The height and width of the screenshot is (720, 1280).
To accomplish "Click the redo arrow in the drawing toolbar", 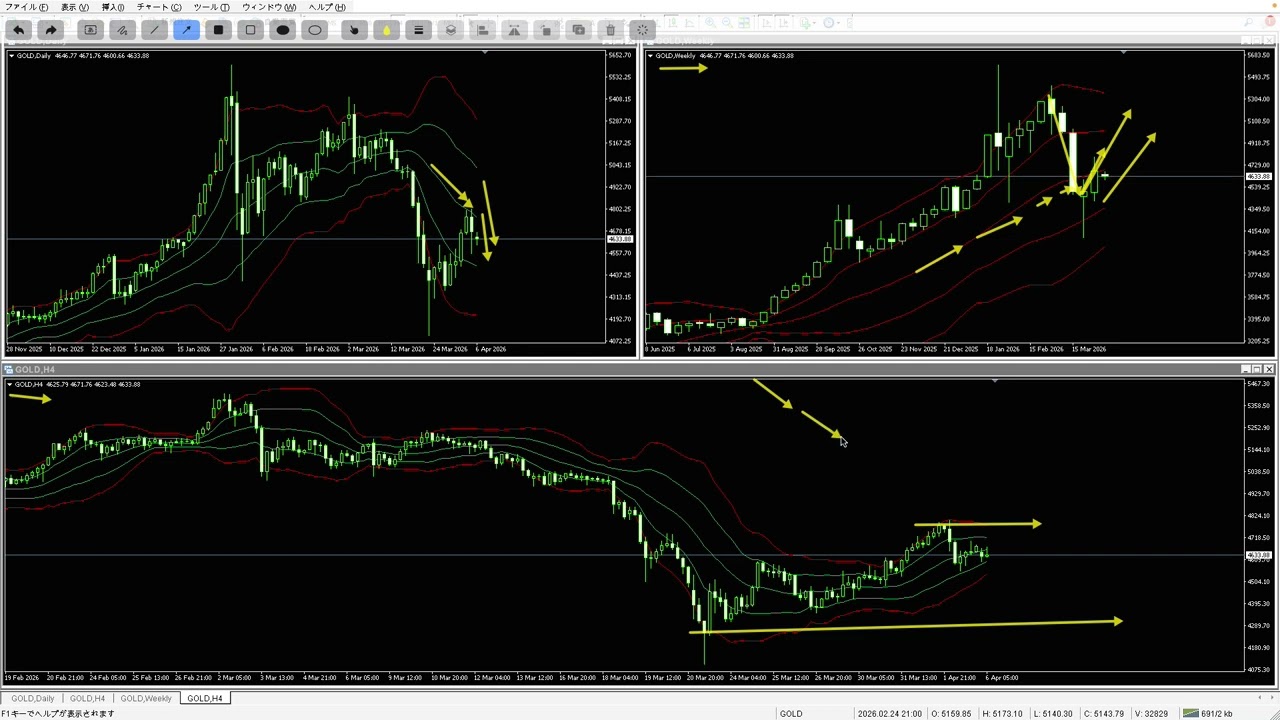I will pos(51,30).
